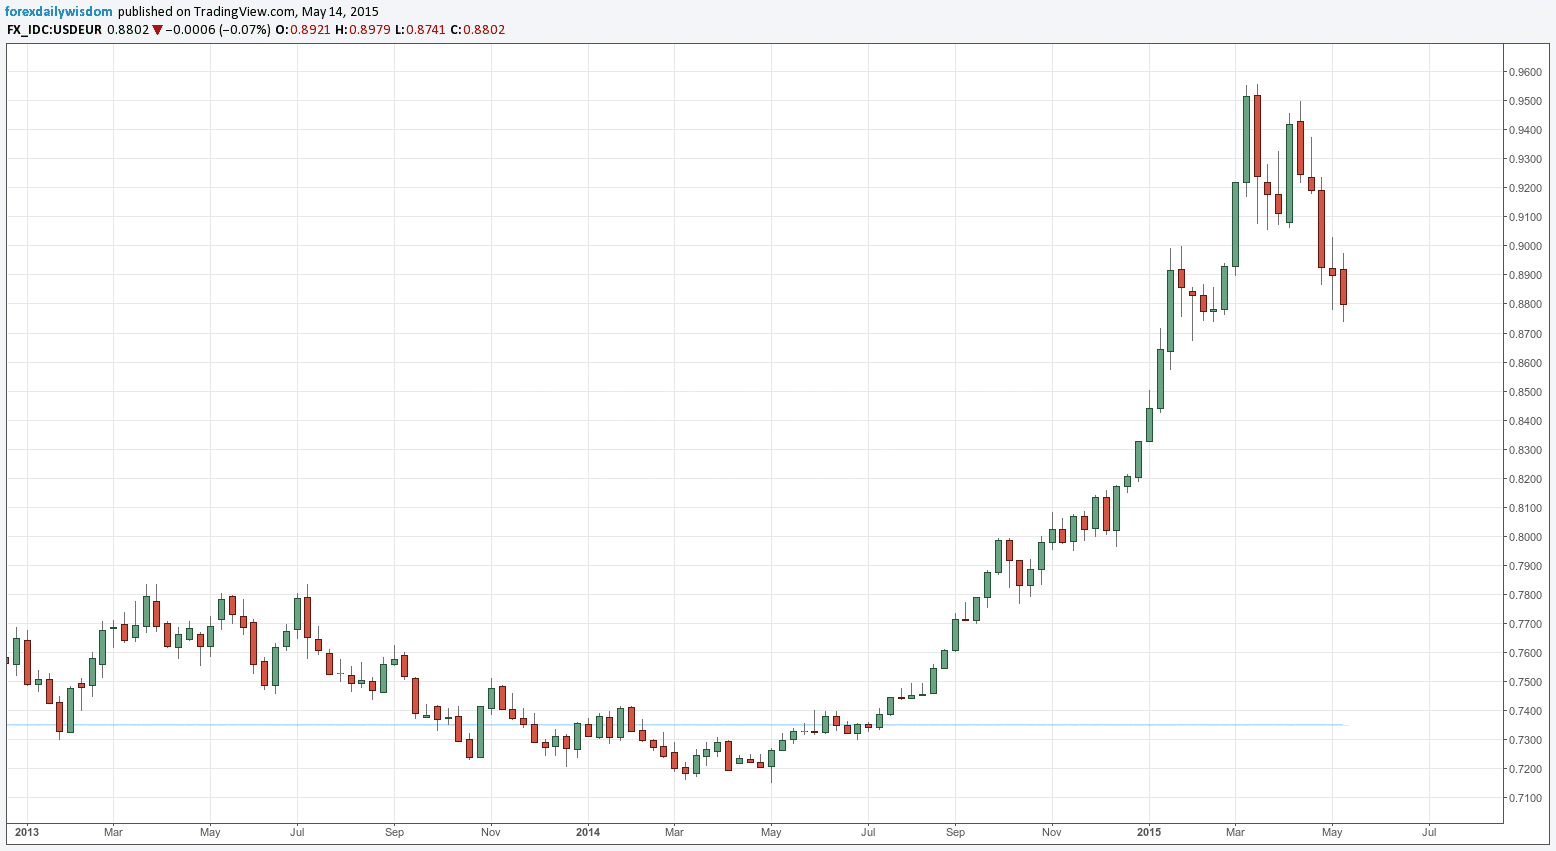Click the rightmost red candle on chart
Image resolution: width=1556 pixels, height=851 pixels.
pyautogui.click(x=1343, y=287)
